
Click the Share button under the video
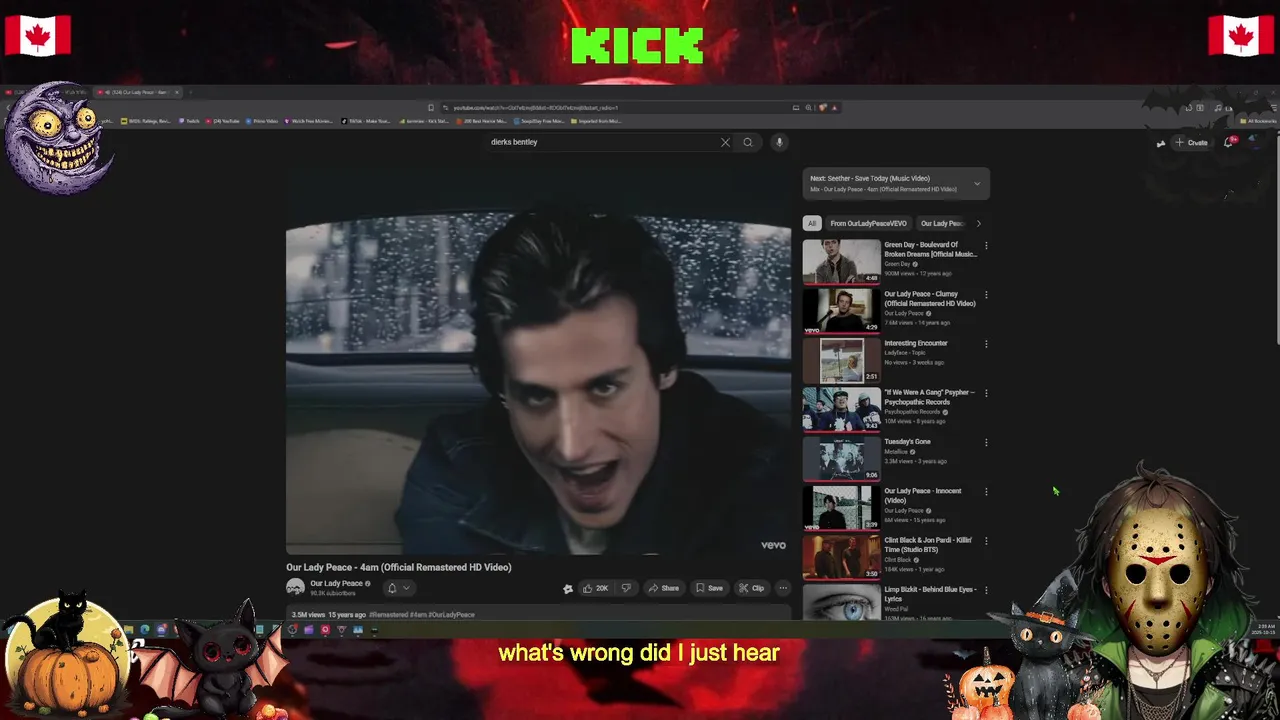click(x=663, y=588)
